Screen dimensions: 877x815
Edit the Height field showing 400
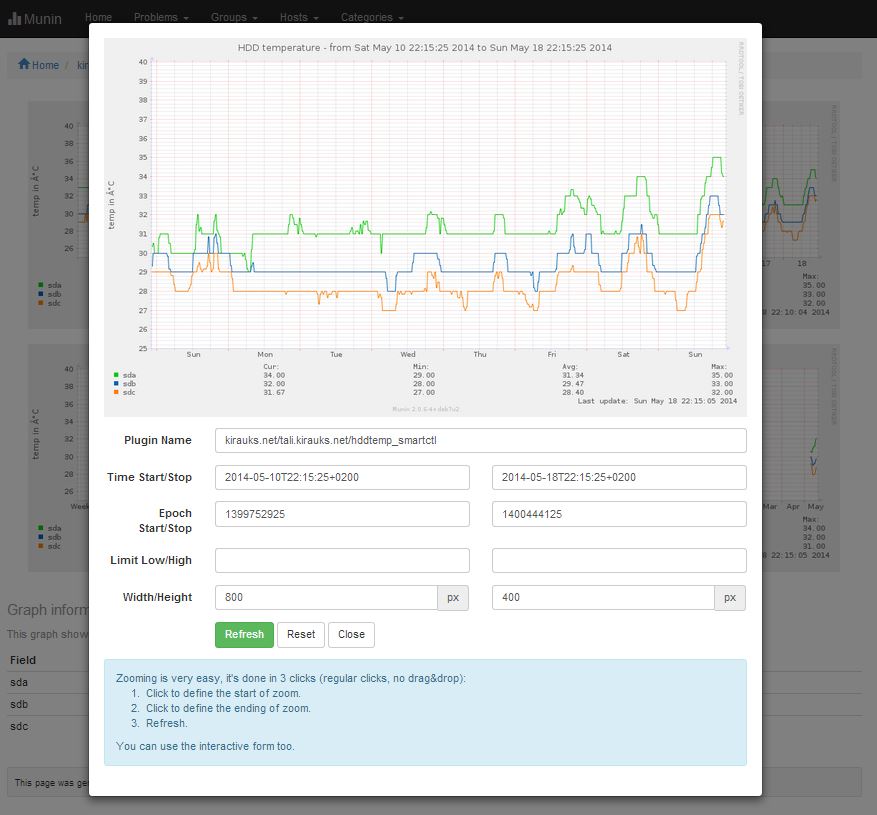click(603, 597)
